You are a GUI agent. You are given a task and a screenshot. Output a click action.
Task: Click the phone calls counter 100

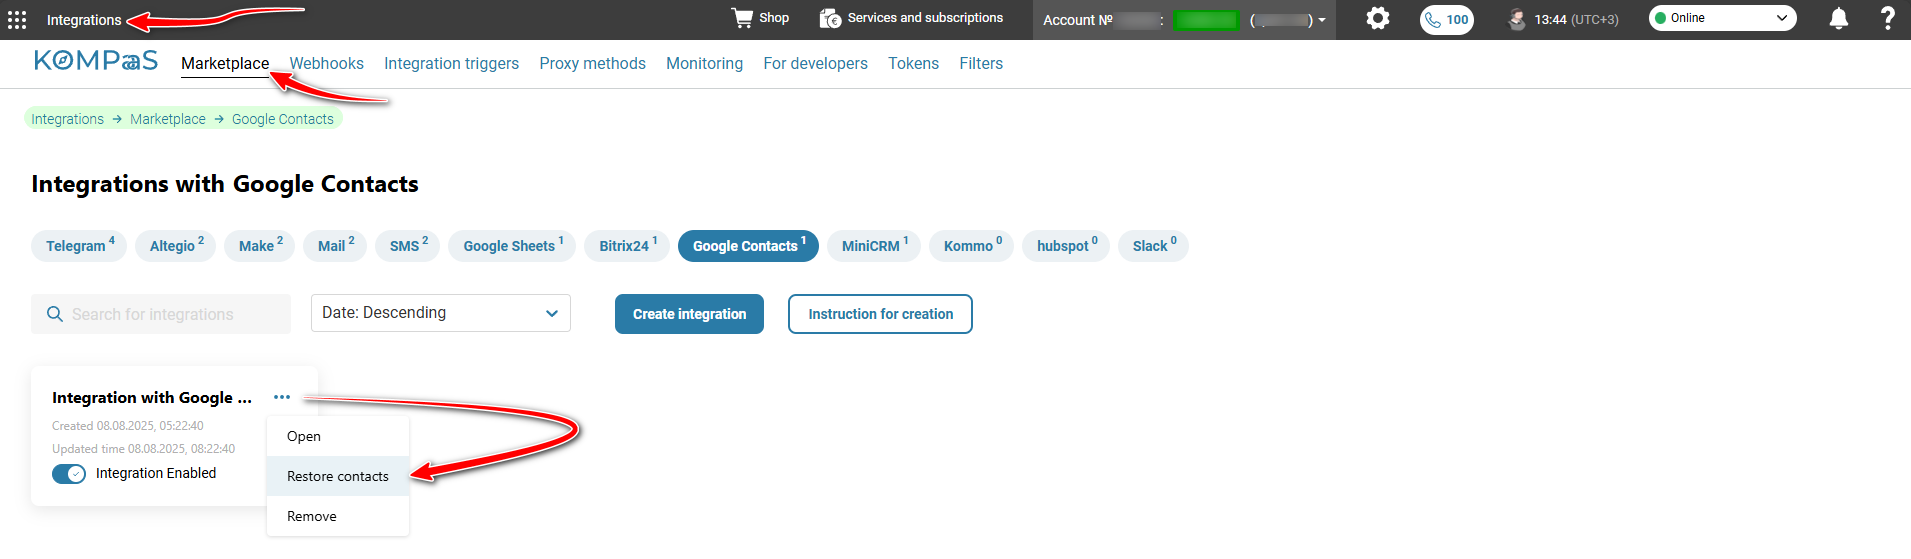[1446, 19]
